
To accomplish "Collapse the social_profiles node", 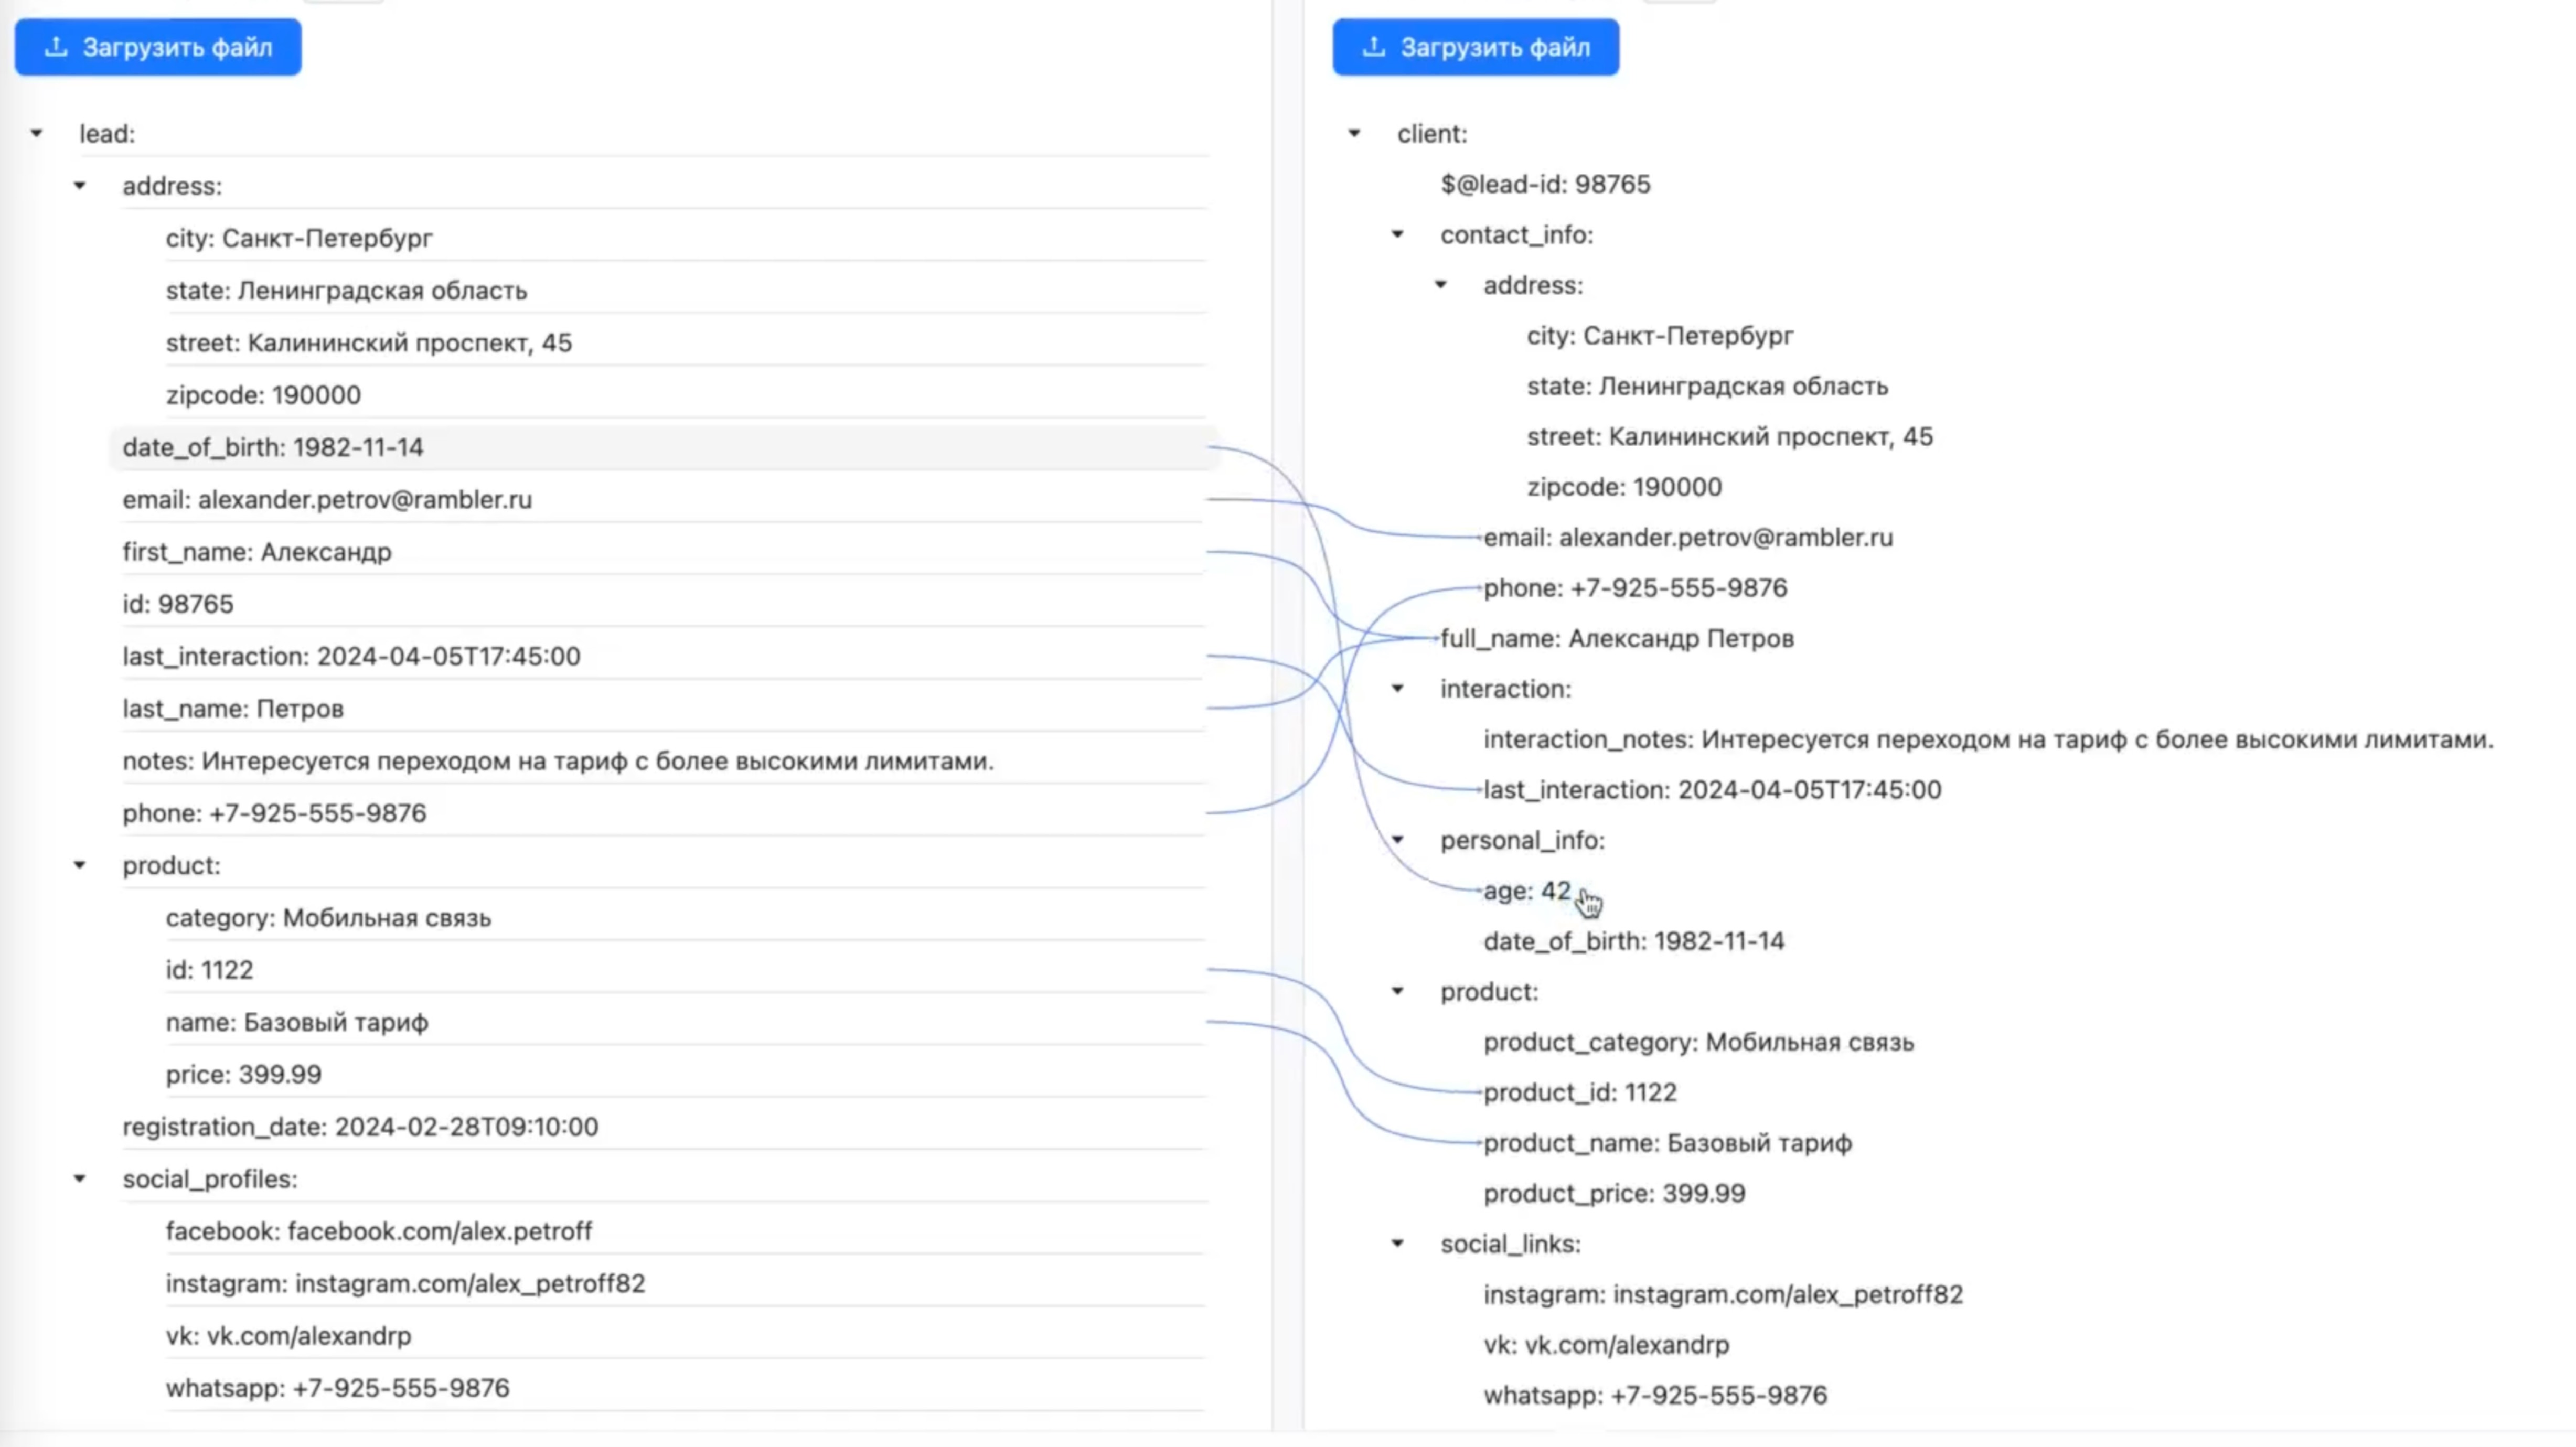I will pyautogui.click(x=80, y=1179).
